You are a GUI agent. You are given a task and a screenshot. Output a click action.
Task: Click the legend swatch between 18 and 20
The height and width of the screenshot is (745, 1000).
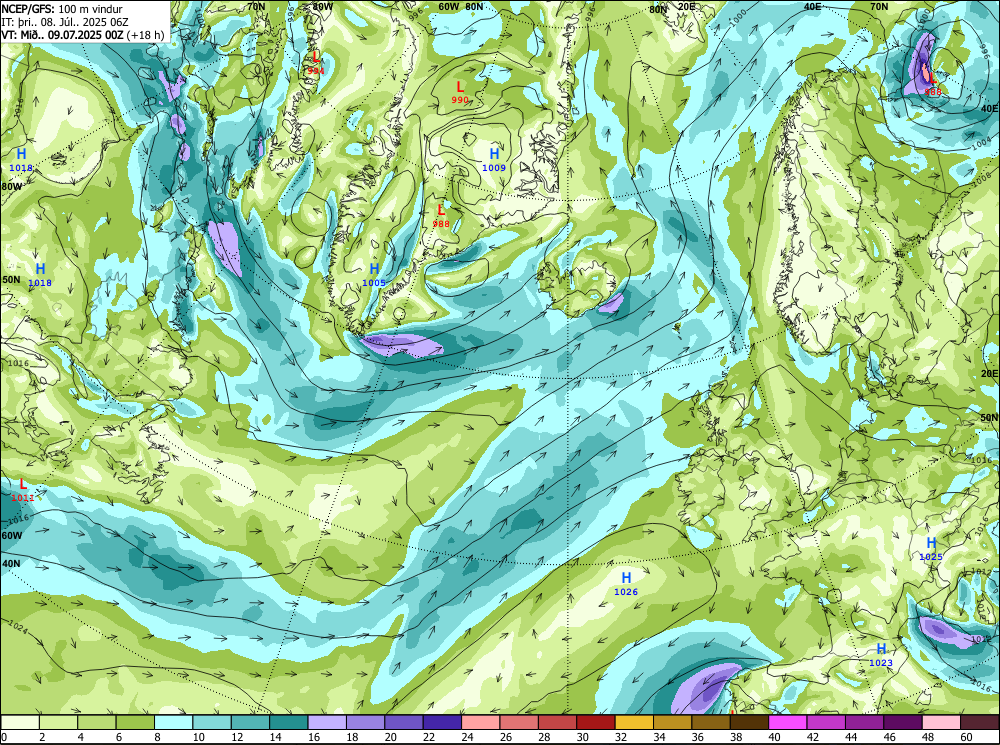coord(365,722)
